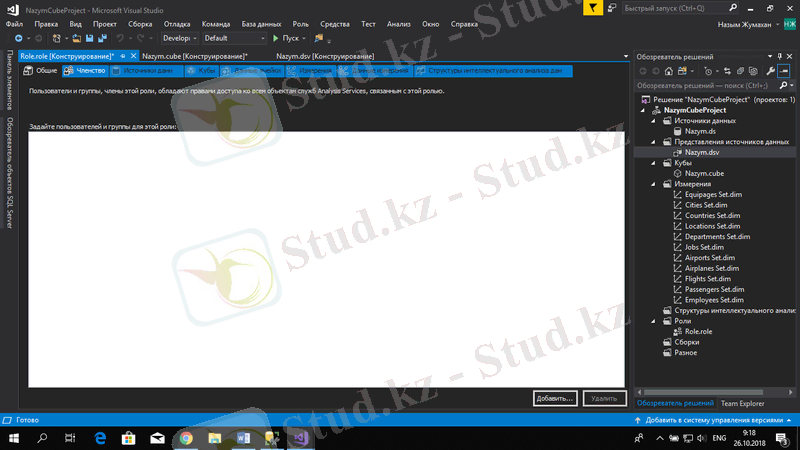Switch to the Nazym.cube designer tab
This screenshot has height=450, width=800.
(194, 56)
